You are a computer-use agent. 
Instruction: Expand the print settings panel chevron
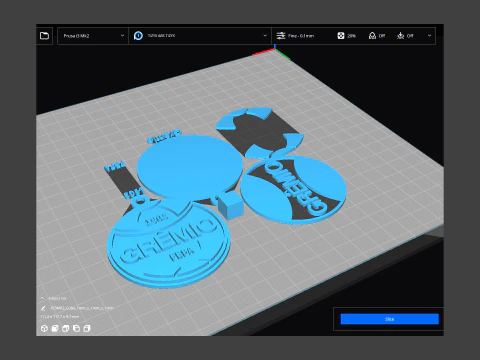(429, 36)
